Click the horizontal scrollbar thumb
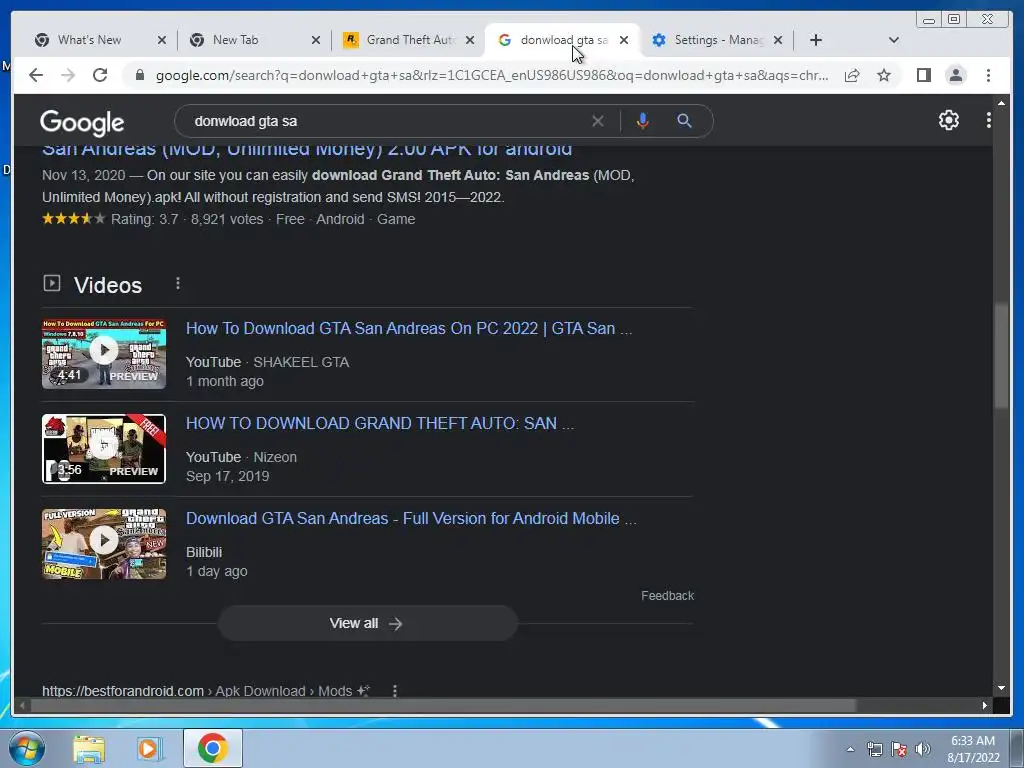This screenshot has height=768, width=1024. coord(443,705)
